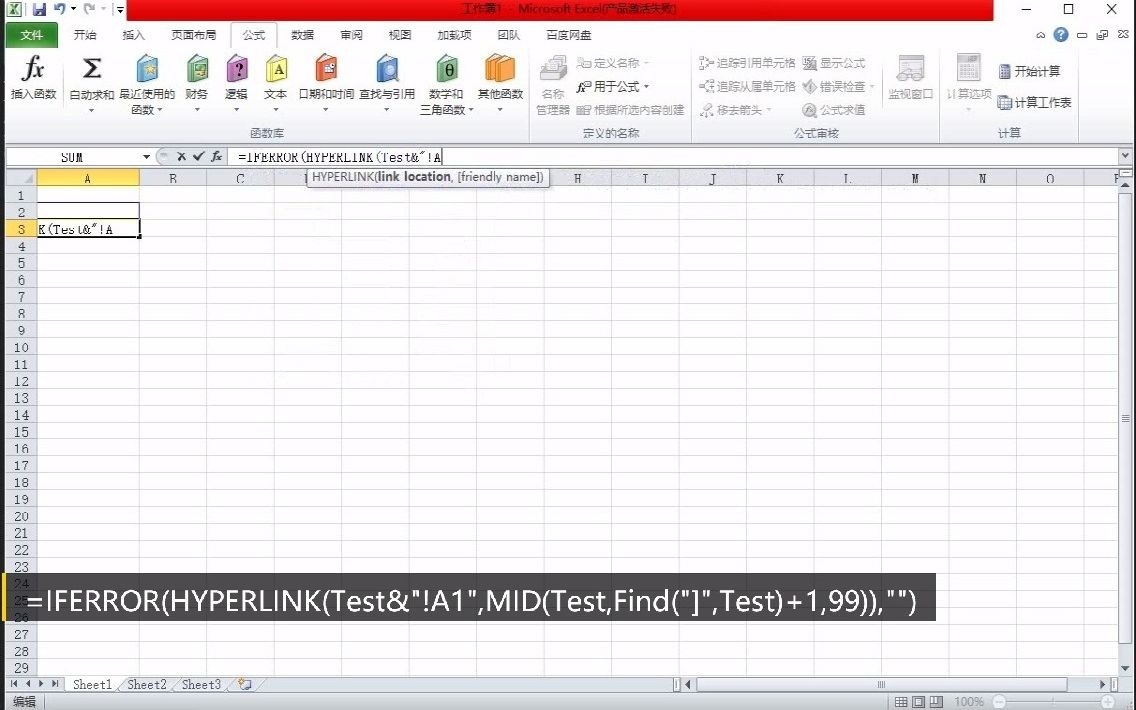This screenshot has width=1136, height=710.
Task: Click Calculate Sheet (计算工作表)
Action: [1035, 101]
